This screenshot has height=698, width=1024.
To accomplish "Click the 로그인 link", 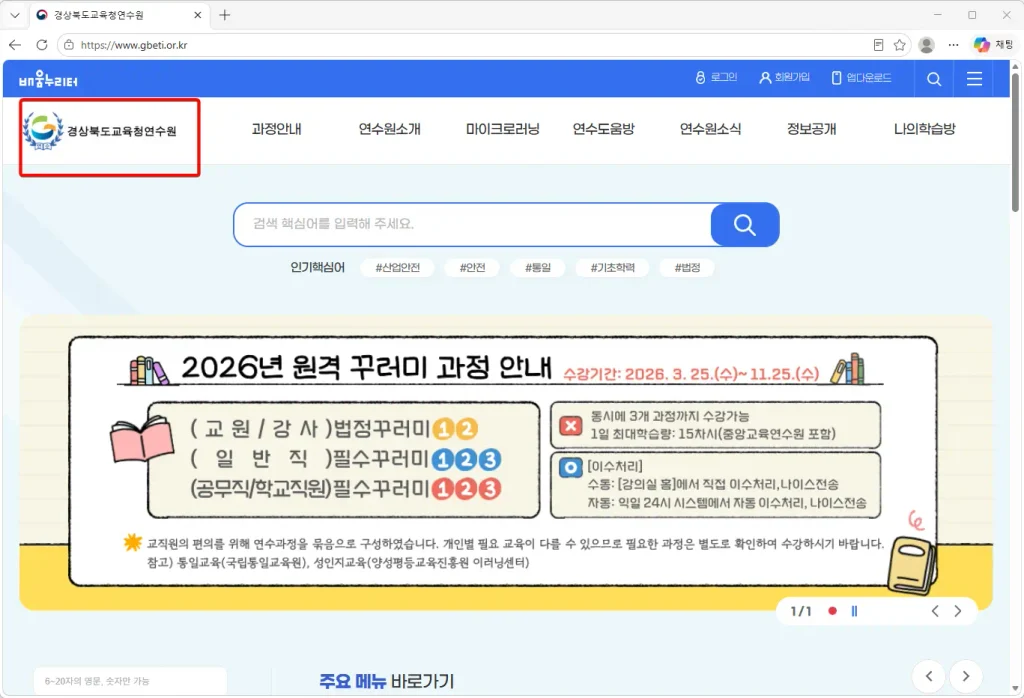I will 716,78.
